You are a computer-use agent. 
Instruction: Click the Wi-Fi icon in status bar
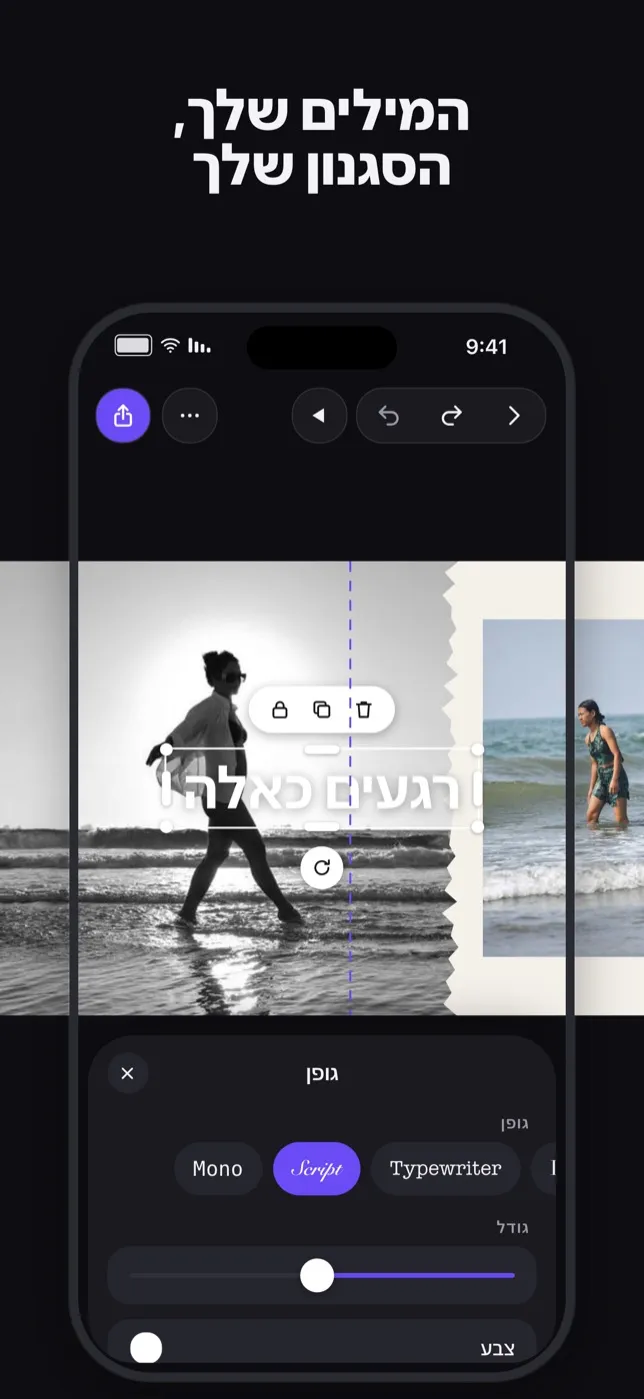click(x=171, y=346)
